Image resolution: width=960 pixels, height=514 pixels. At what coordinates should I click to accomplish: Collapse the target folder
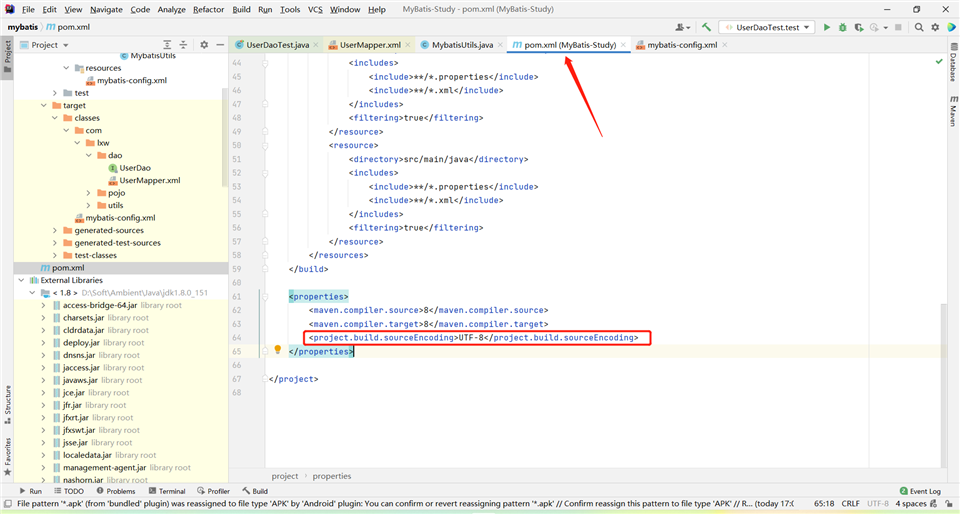point(43,105)
